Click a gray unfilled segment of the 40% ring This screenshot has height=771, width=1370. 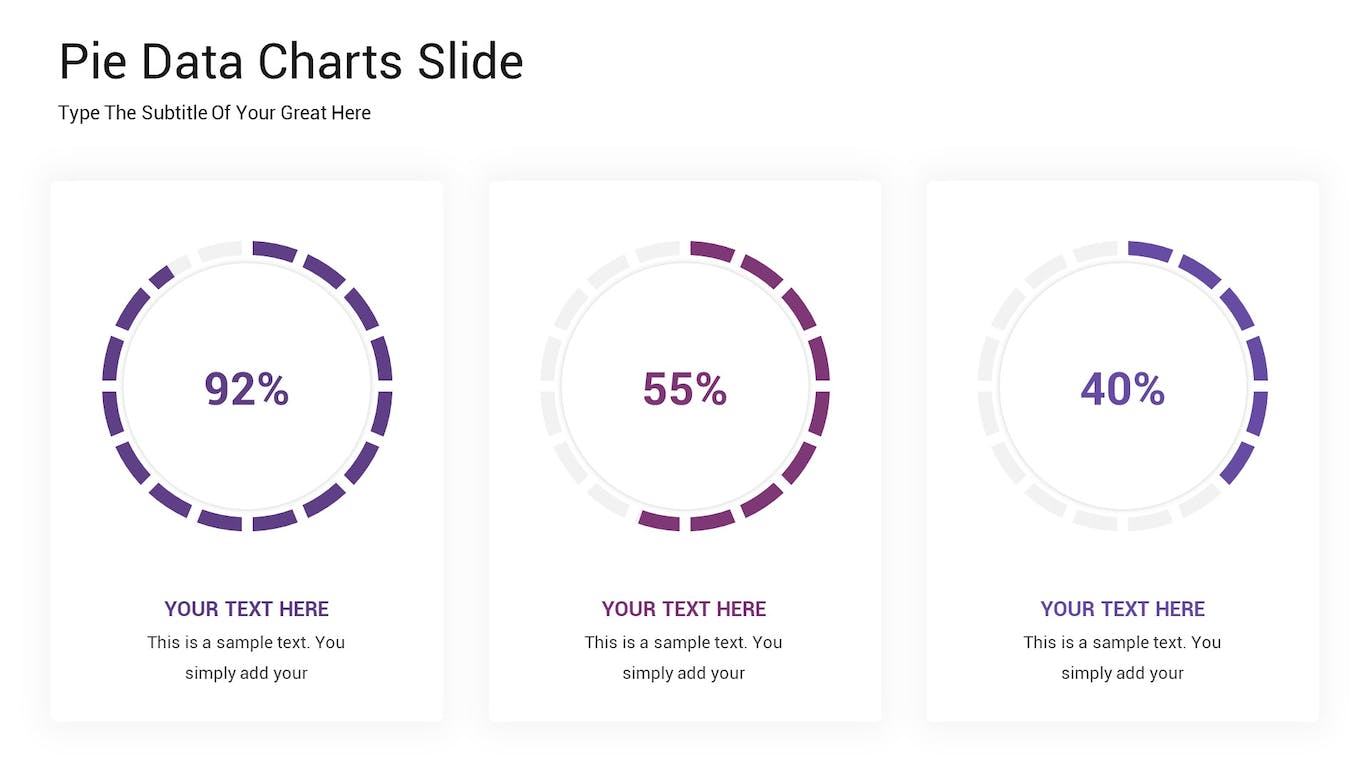(989, 413)
